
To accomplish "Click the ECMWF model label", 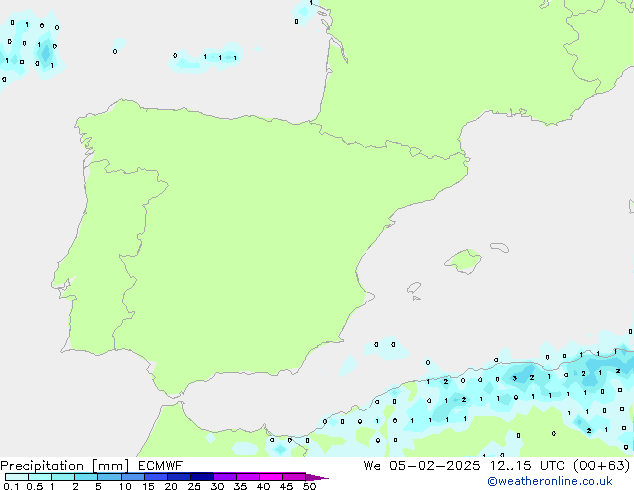I will (x=161, y=466).
